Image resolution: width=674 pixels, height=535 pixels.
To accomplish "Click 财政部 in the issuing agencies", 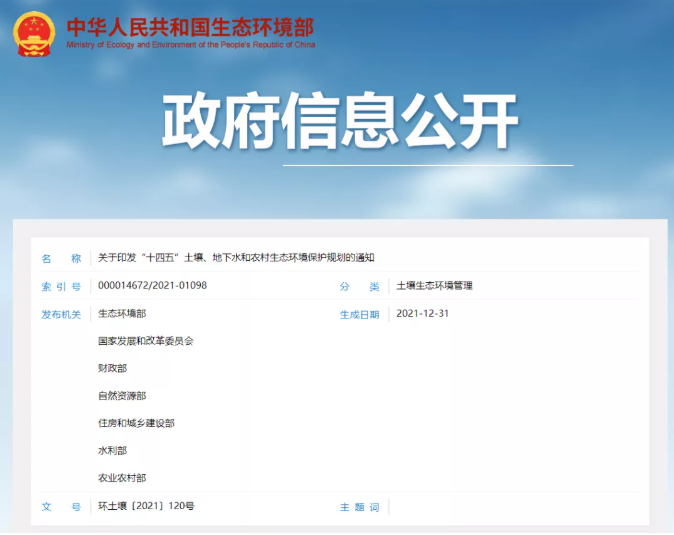I will click(112, 368).
